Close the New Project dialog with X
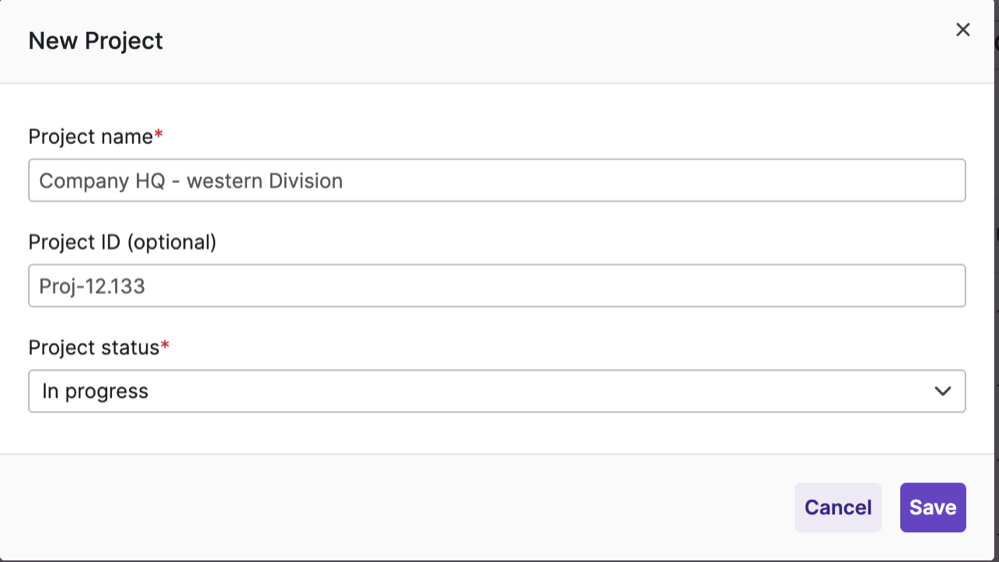The image size is (999, 562). [963, 30]
